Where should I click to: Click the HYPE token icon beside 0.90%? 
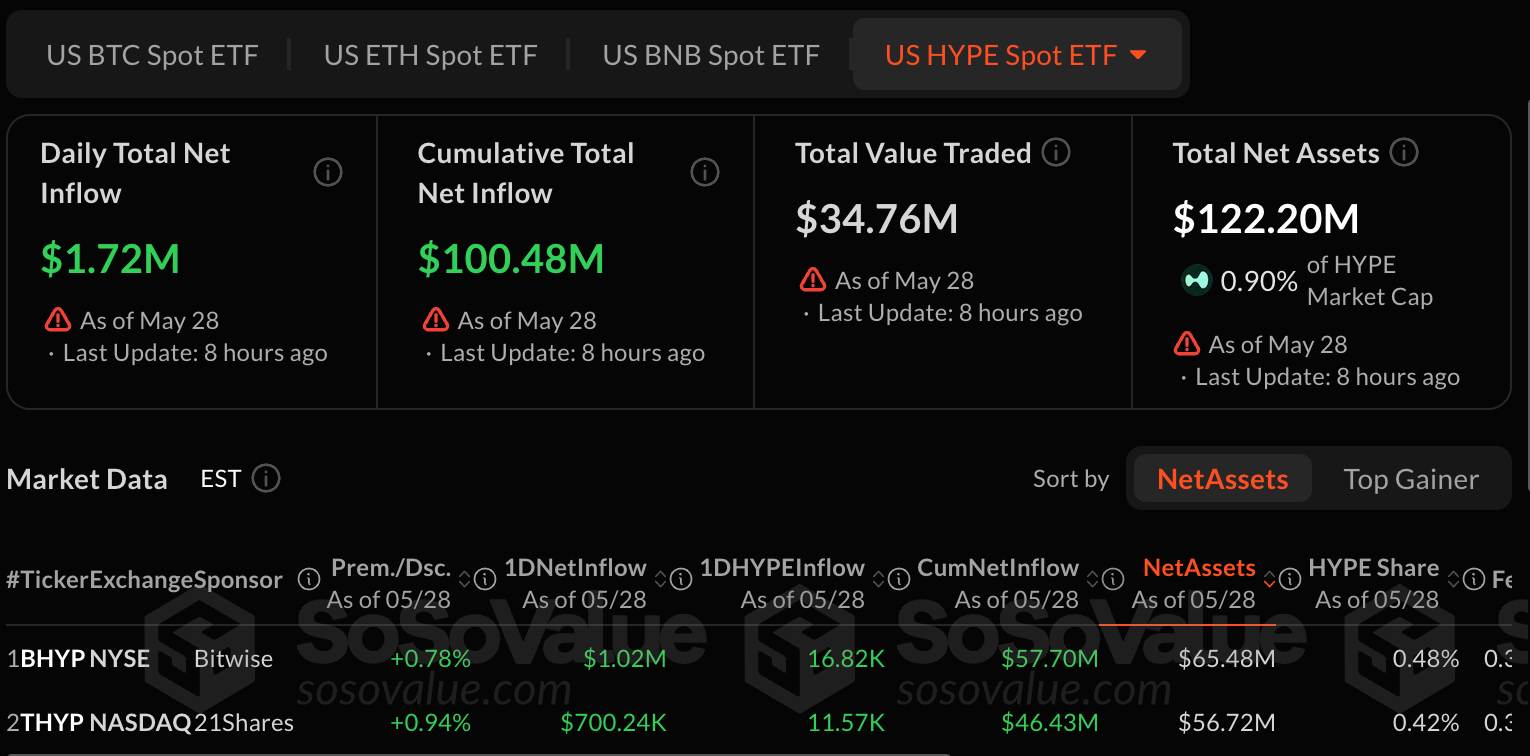point(1195,281)
